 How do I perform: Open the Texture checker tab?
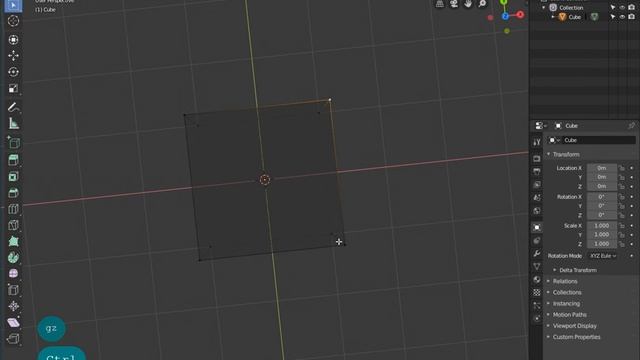pyautogui.click(x=537, y=293)
